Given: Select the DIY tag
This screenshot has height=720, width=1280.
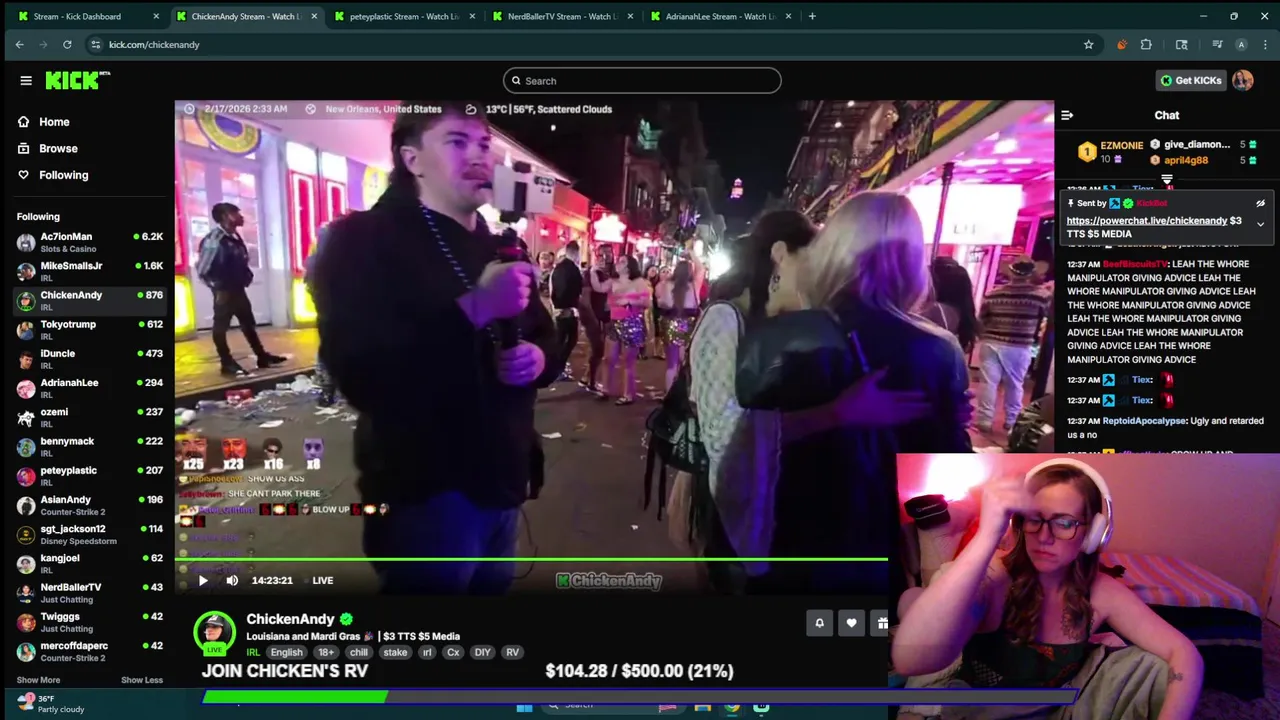Looking at the screenshot, I should (483, 652).
